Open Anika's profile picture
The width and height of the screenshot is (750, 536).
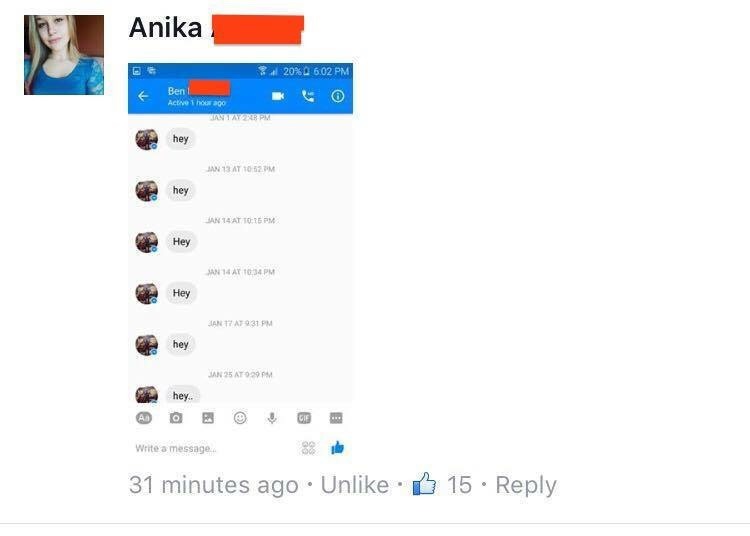coord(64,55)
